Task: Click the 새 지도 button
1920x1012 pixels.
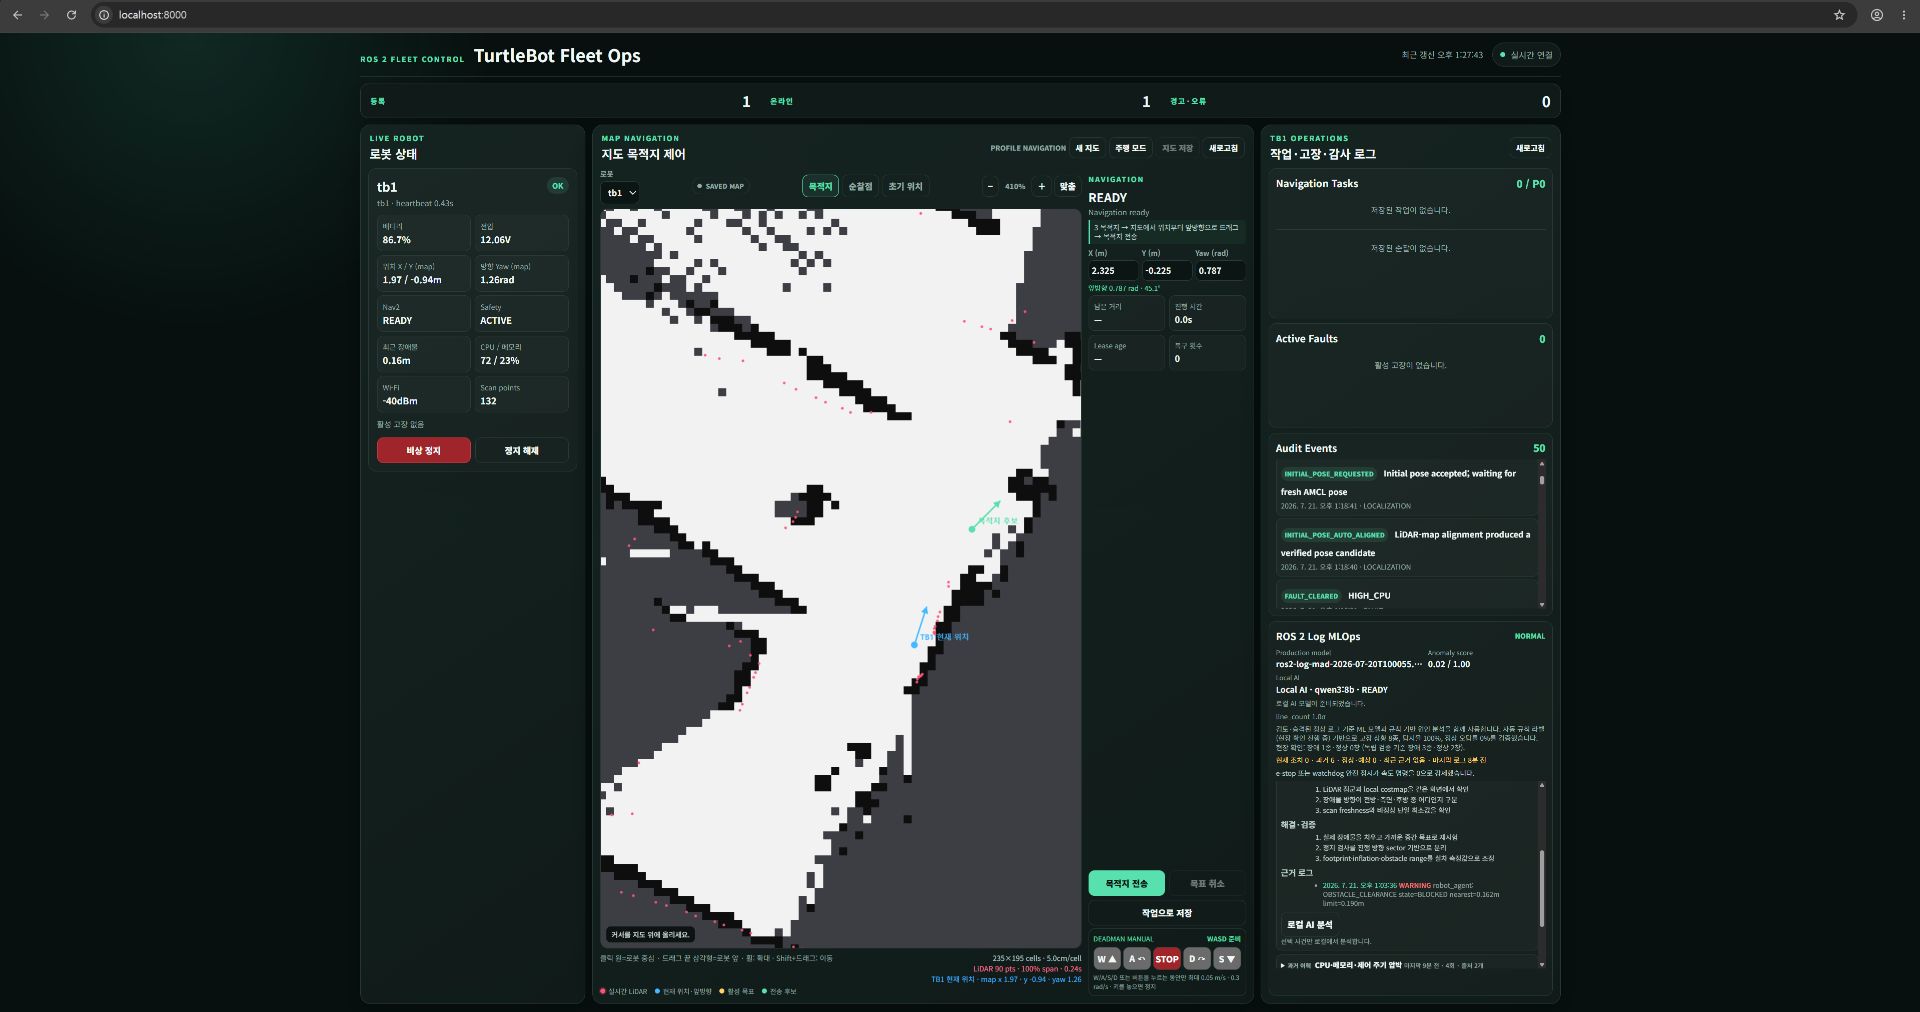Action: [x=1087, y=148]
